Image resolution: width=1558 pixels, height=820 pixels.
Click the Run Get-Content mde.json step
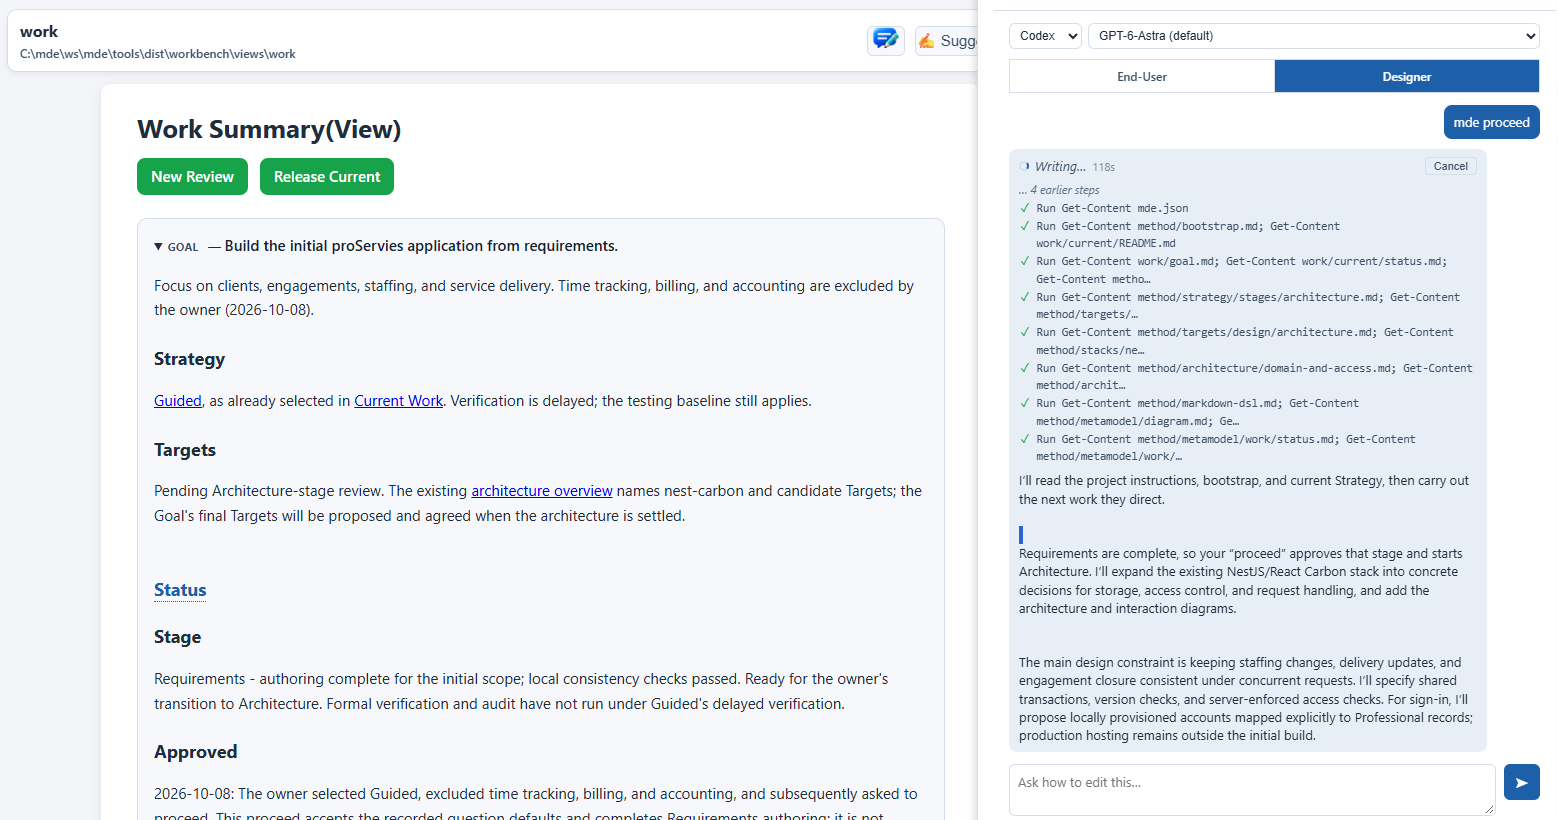(x=1112, y=208)
